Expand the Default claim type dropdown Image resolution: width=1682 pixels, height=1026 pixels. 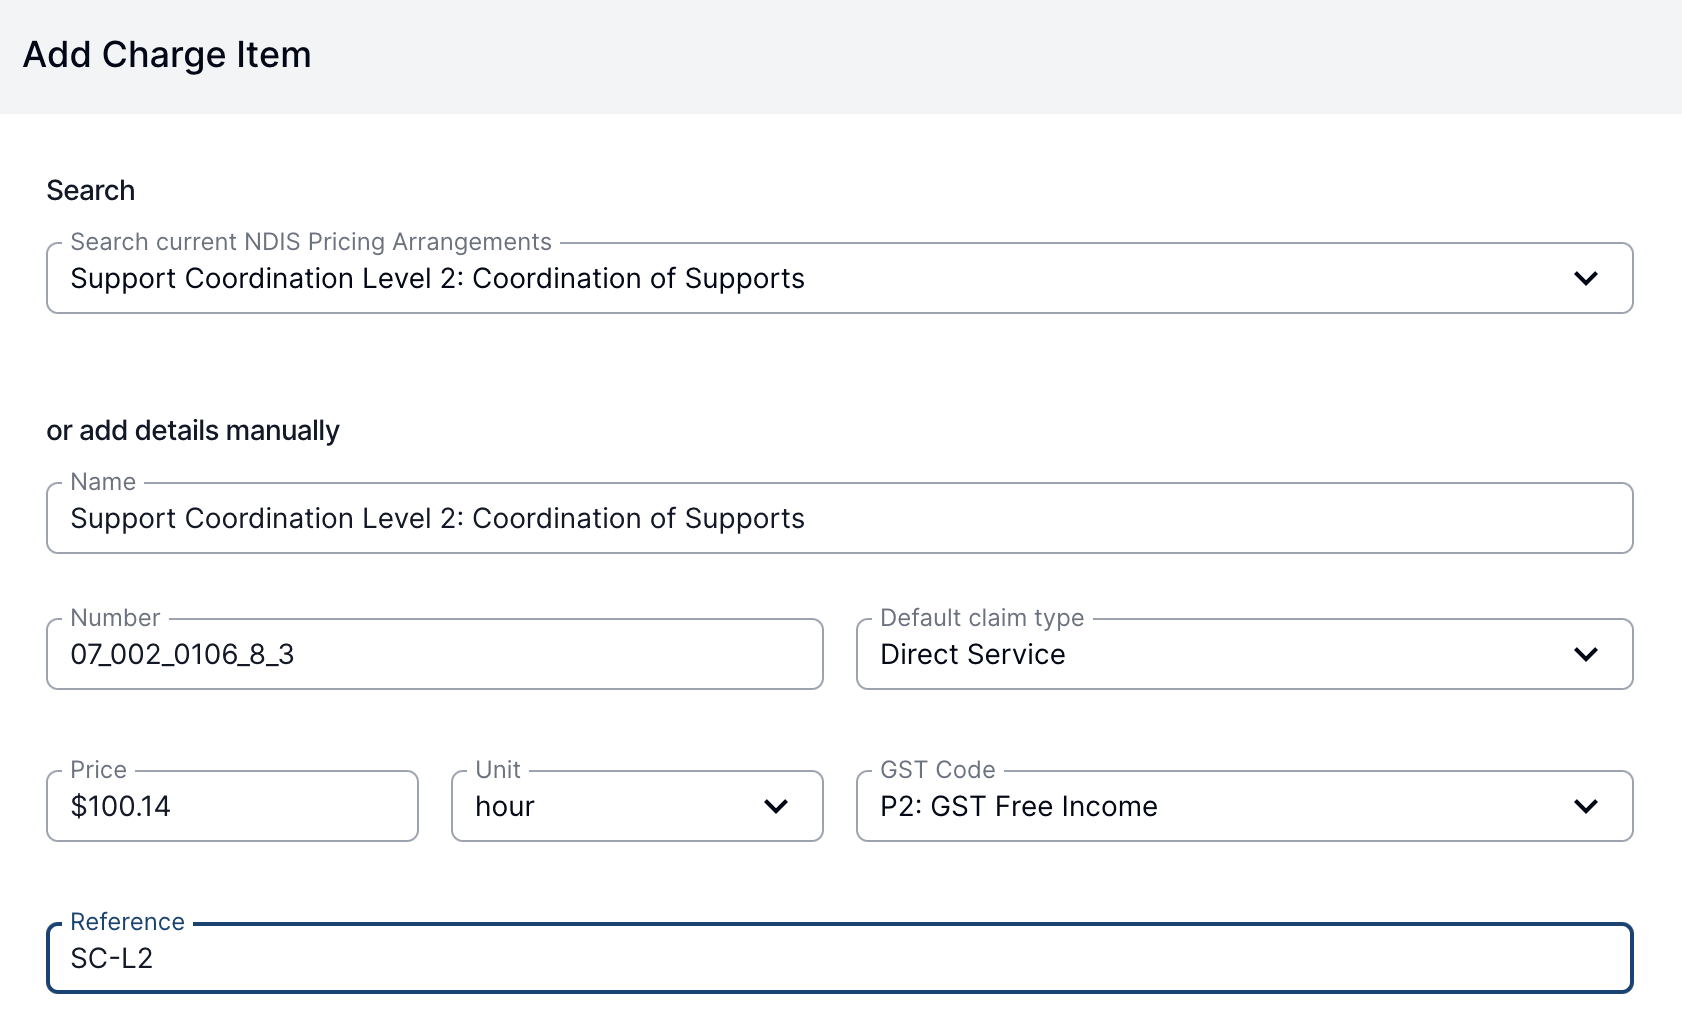1245,654
